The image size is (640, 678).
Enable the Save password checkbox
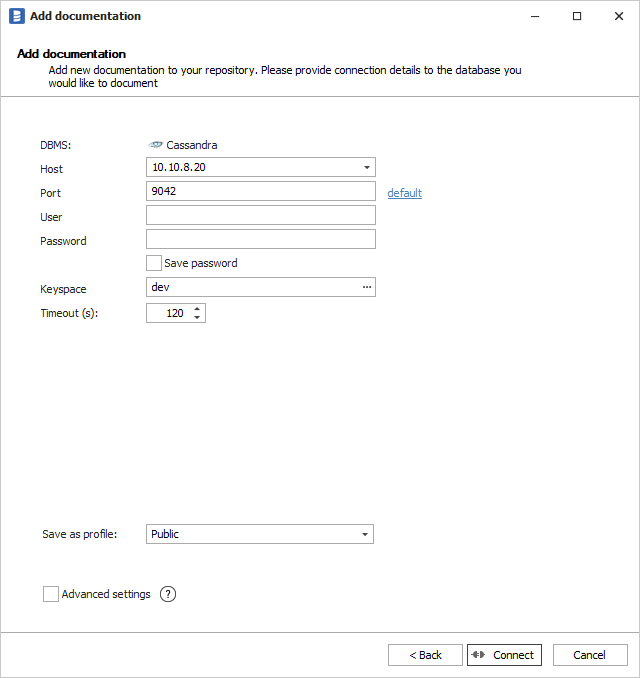click(154, 263)
